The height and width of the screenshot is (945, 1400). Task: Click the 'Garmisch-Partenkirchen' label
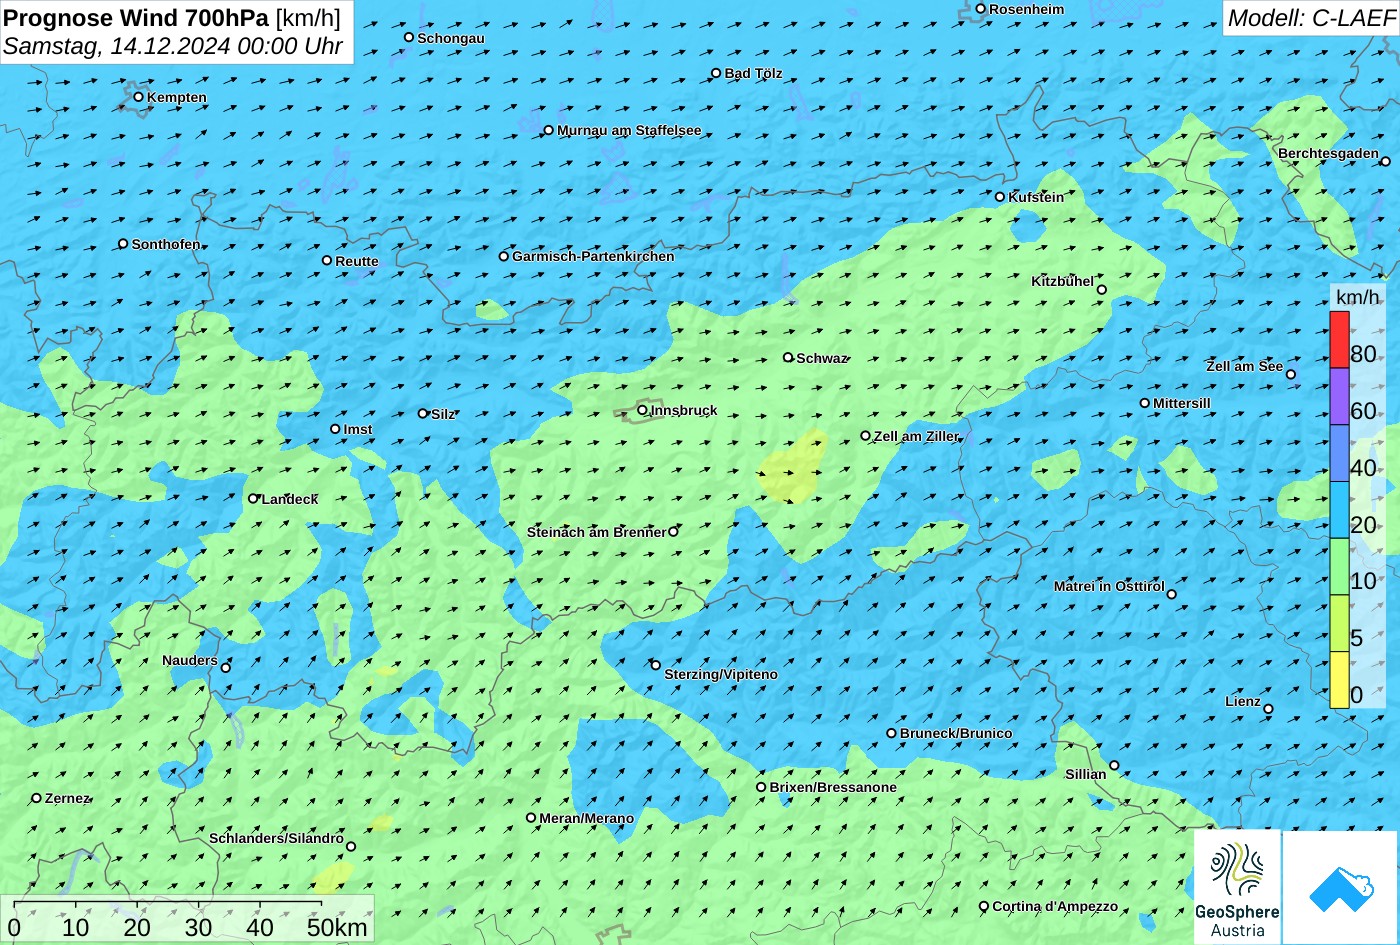tap(593, 256)
